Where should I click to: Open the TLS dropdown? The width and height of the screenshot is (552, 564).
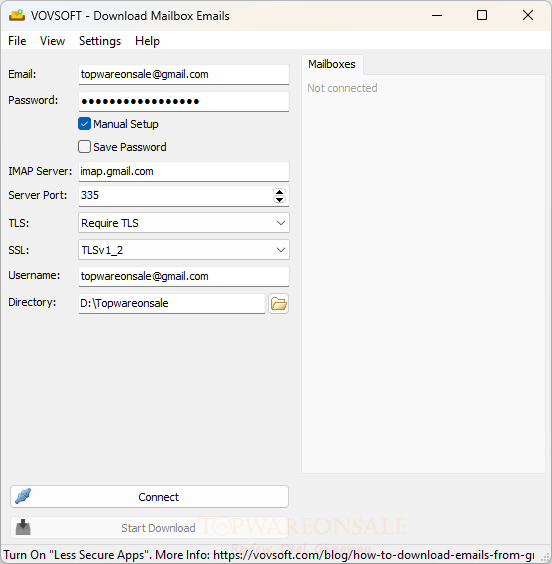(184, 223)
